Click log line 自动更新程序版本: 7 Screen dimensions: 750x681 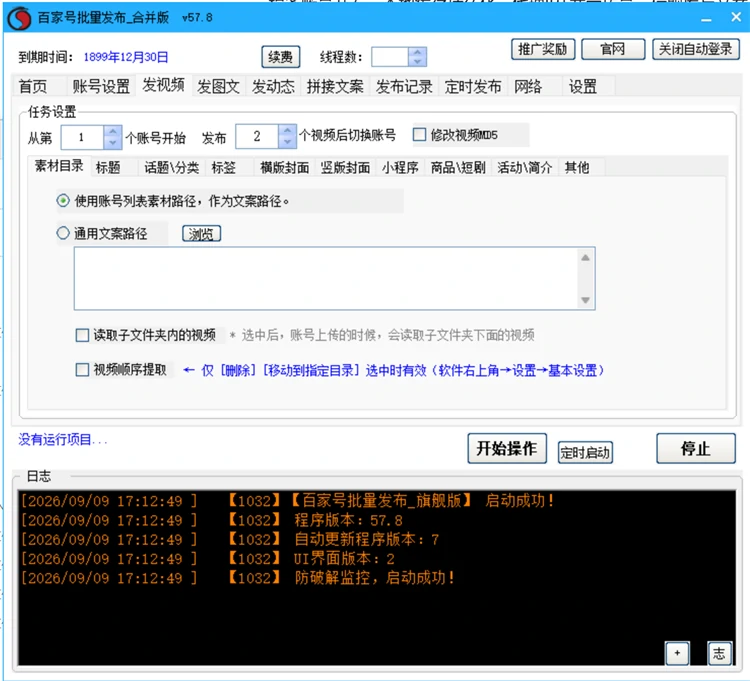tap(230, 539)
